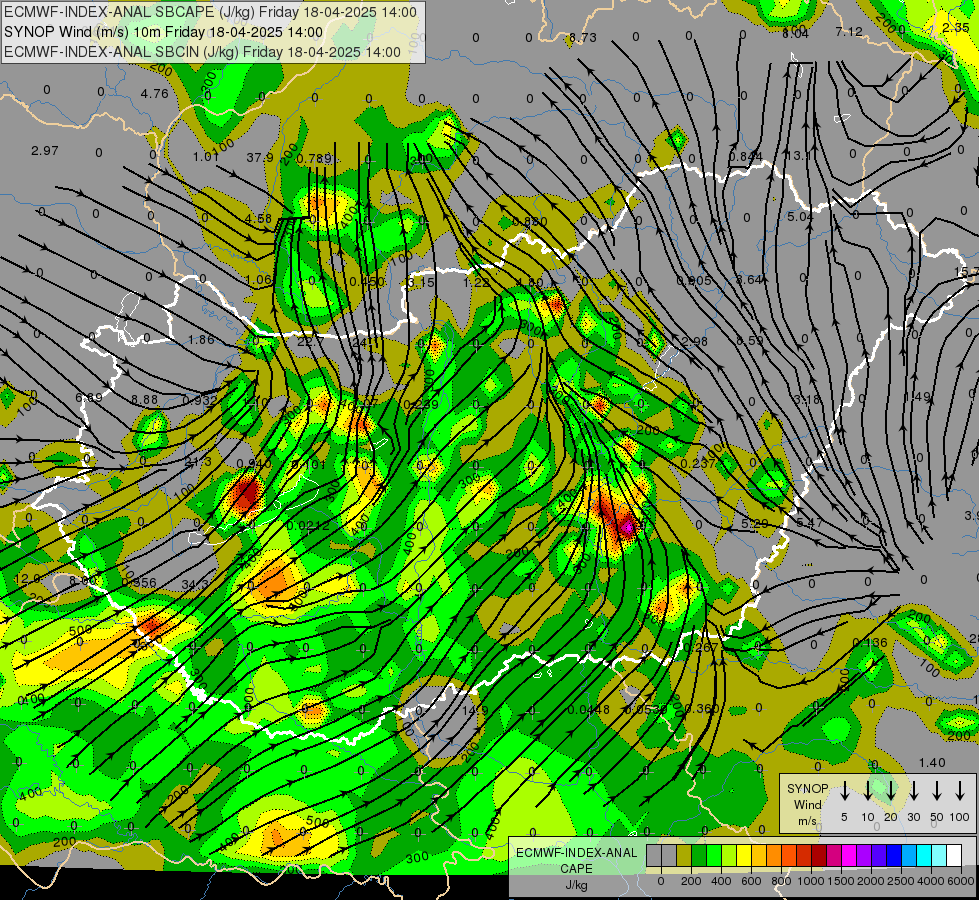979x900 pixels.
Task: Click the '7.12' value on the map
Action: pos(849,31)
